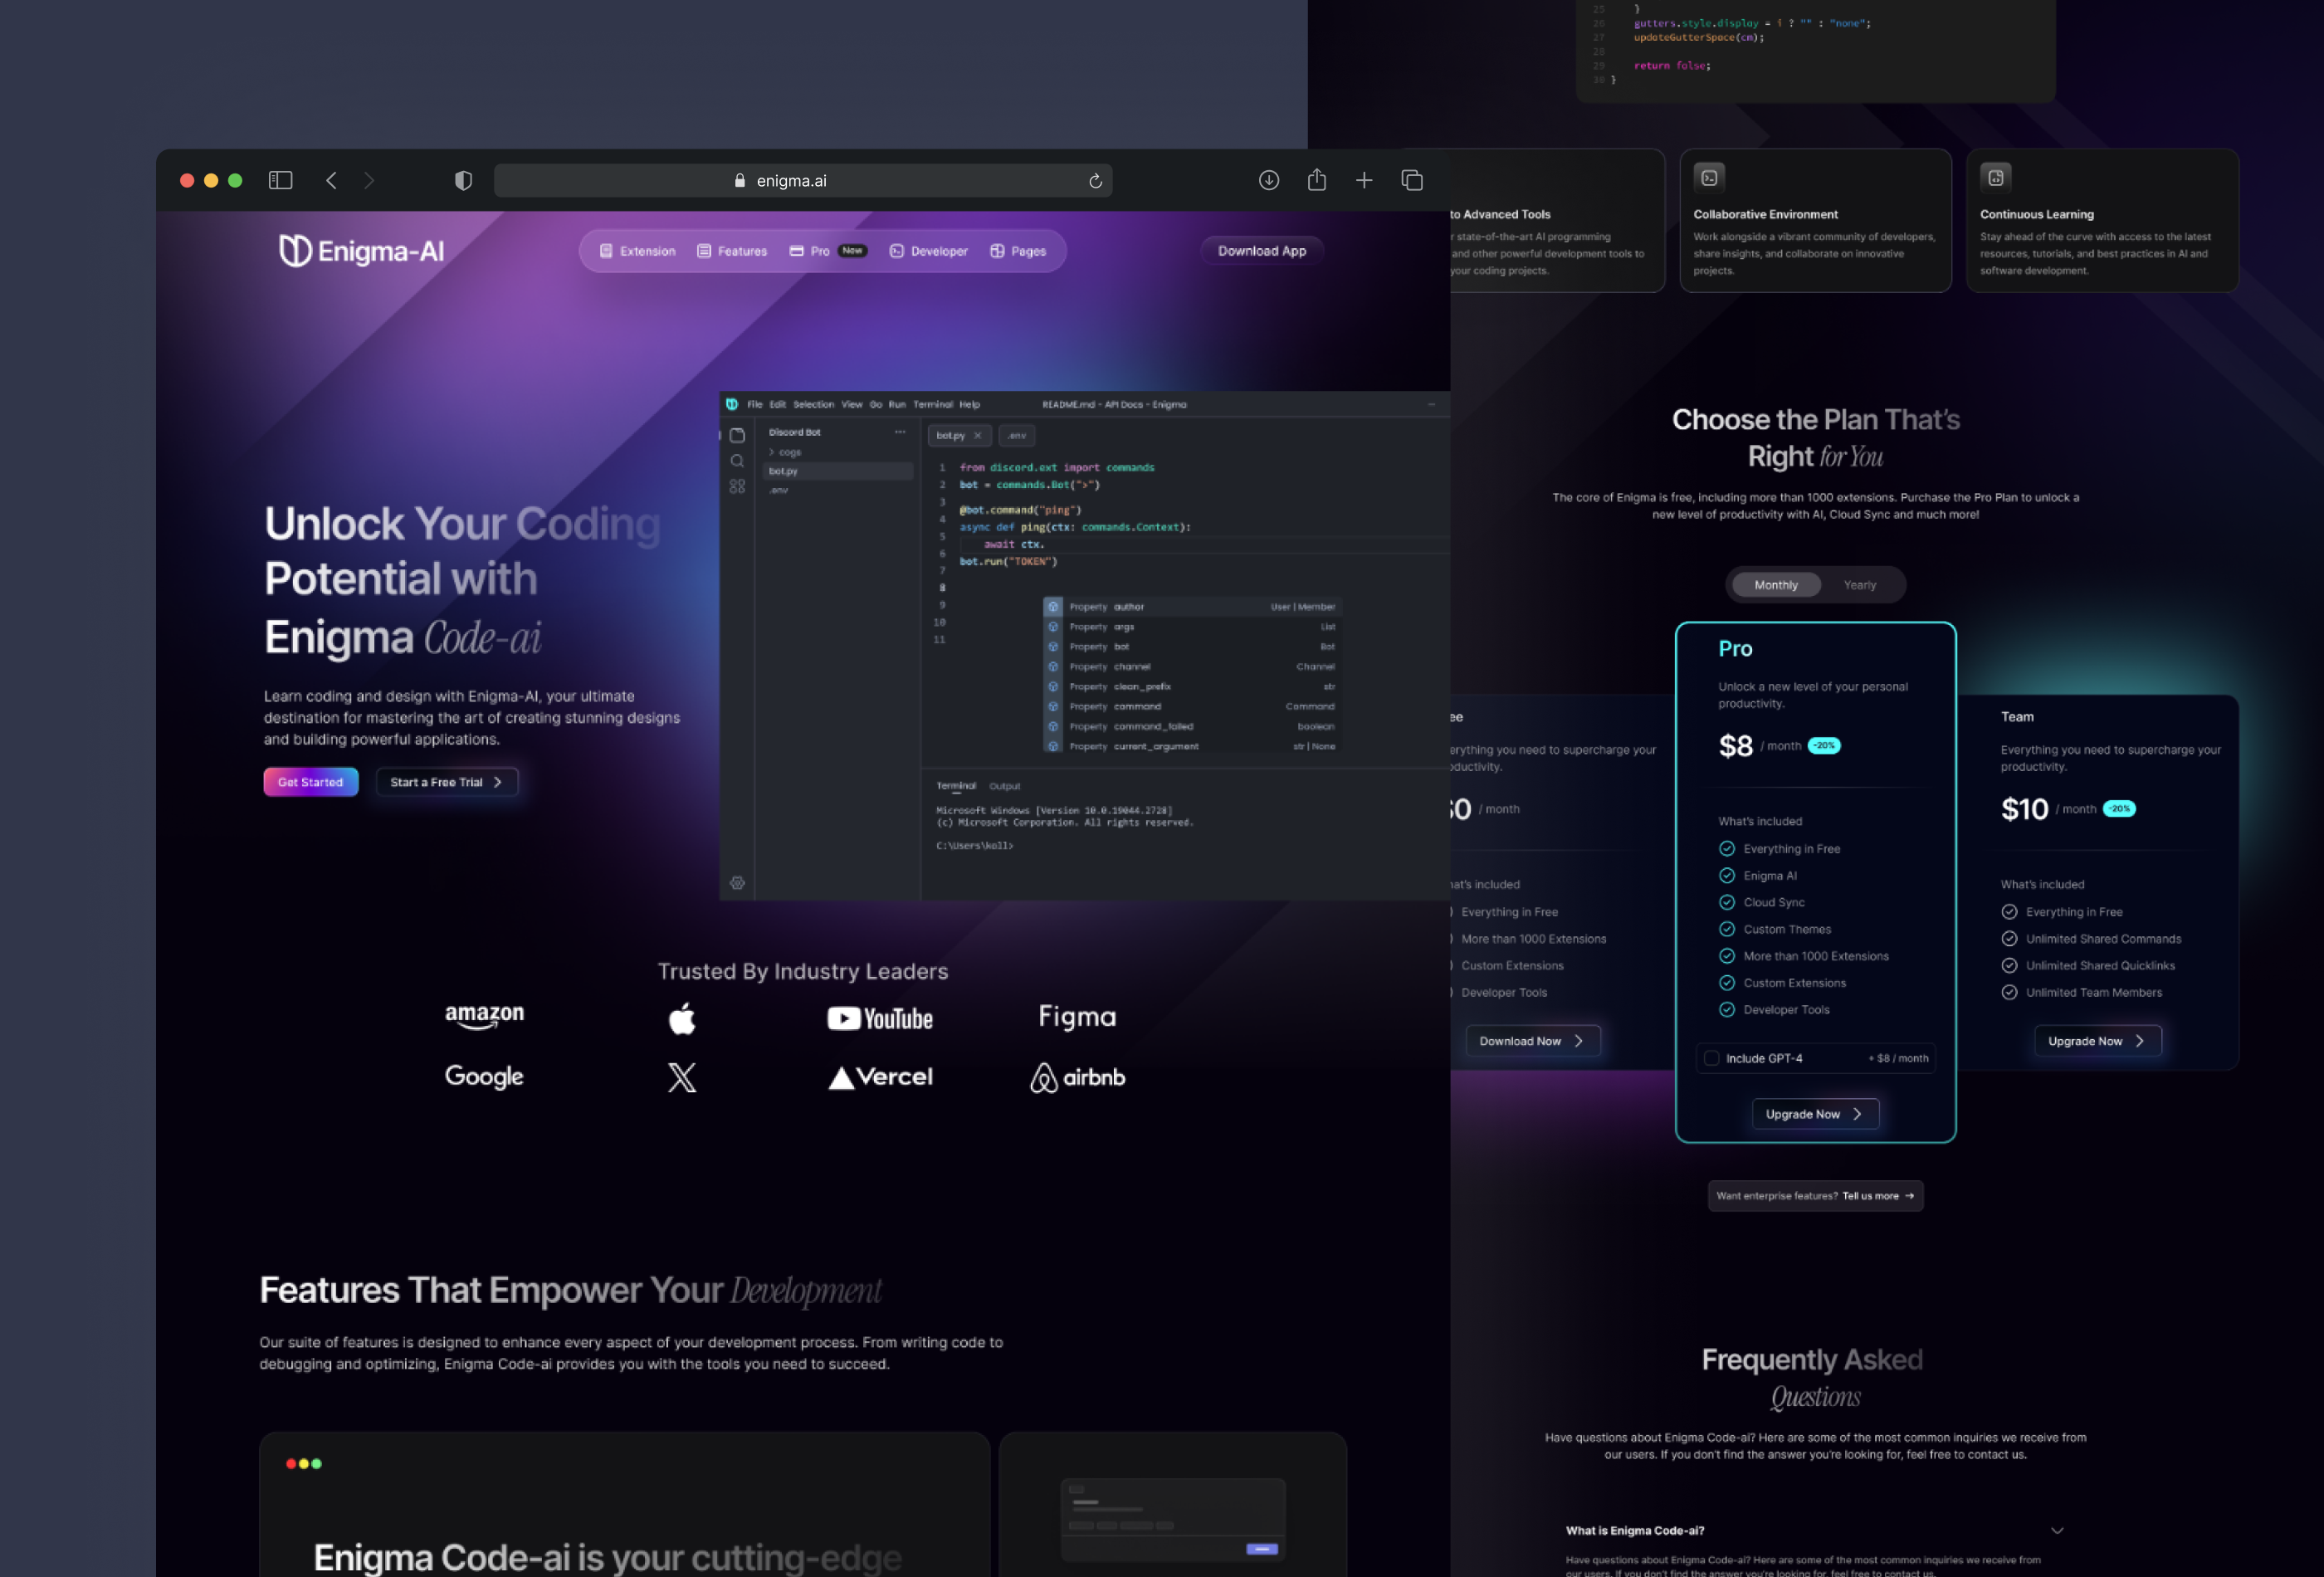The height and width of the screenshot is (1577, 2324).
Task: Open the explorer files icon in editor sidebar
Action: point(737,435)
